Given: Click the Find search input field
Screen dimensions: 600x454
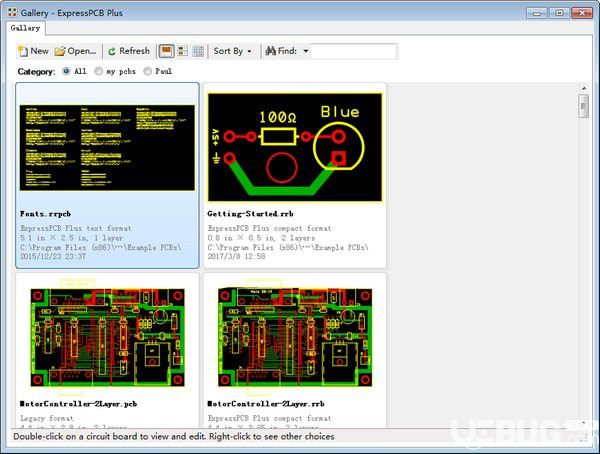Looking at the screenshot, I should pyautogui.click(x=354, y=51).
